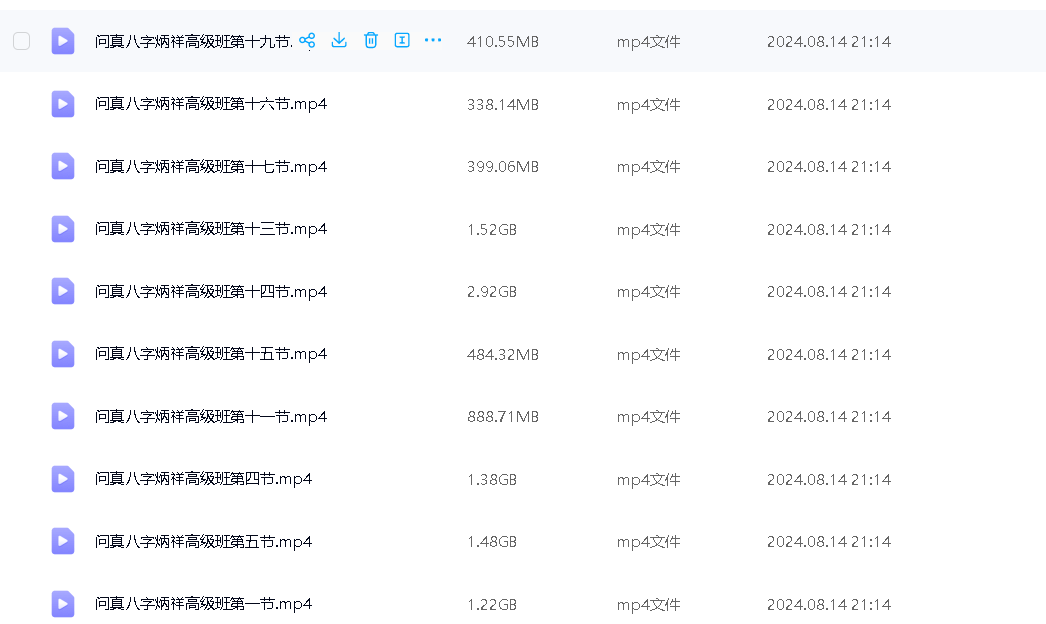The height and width of the screenshot is (624, 1046).
Task: Click the video icon of 第十七节.mp4
Action: pos(63,166)
